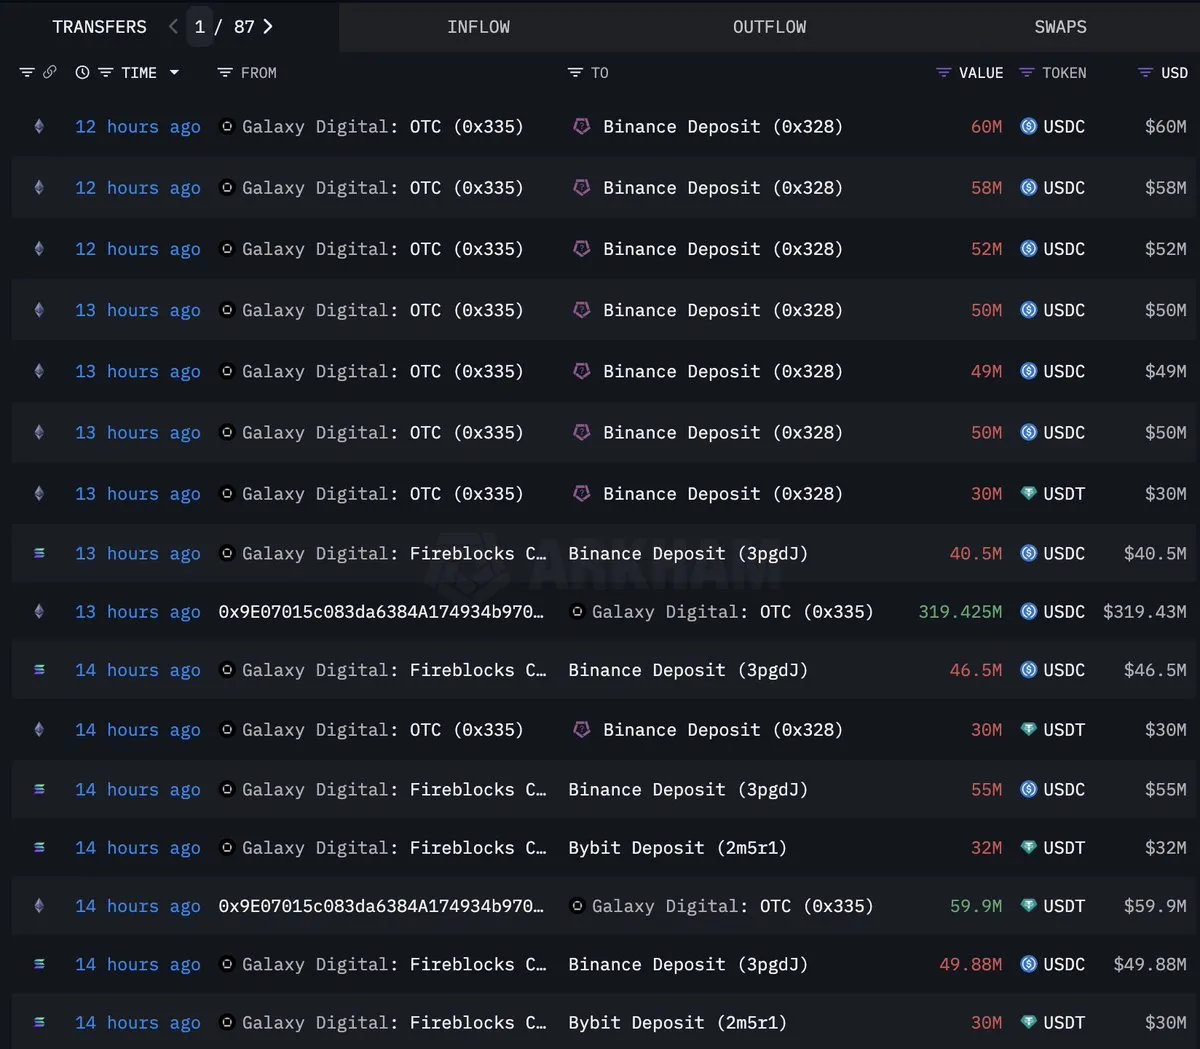Viewport: 1200px width, 1049px height.
Task: Click Binance logo icon in the $60M row
Action: tap(581, 126)
